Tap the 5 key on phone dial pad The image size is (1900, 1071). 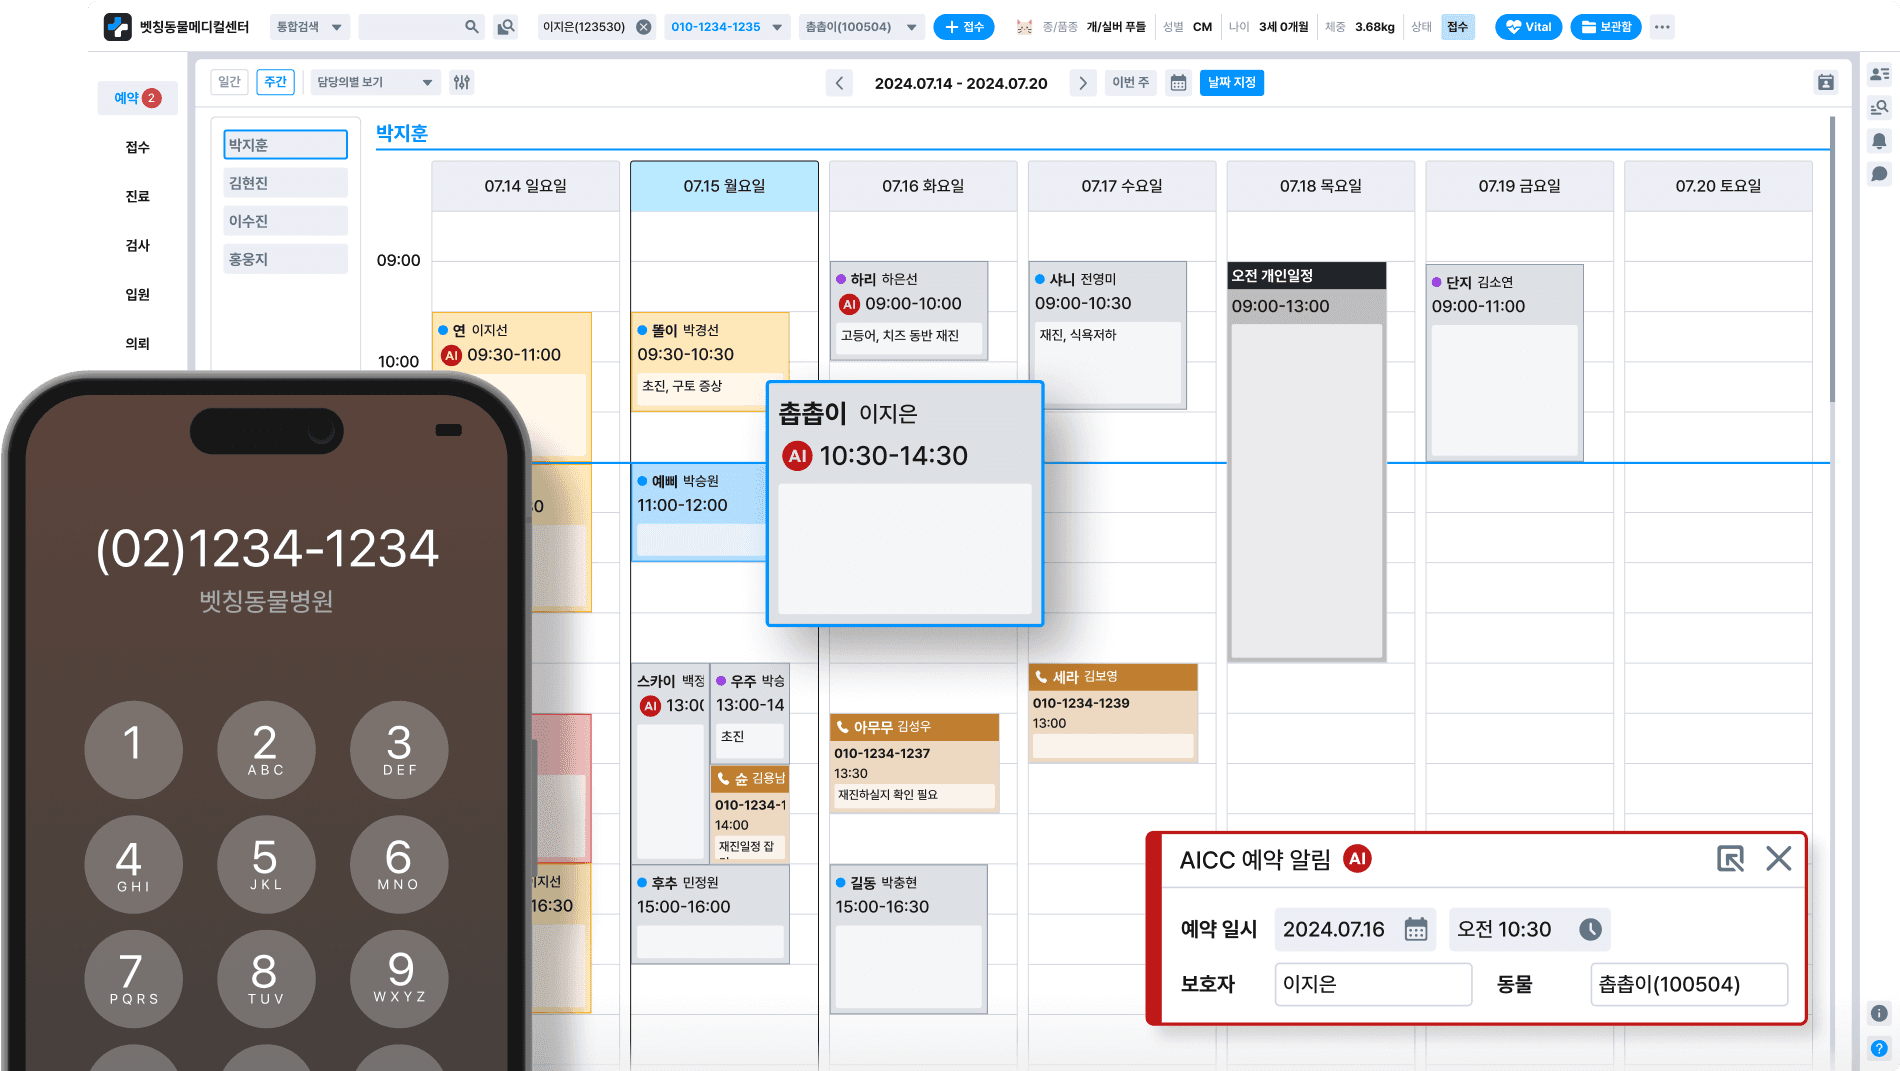(265, 864)
